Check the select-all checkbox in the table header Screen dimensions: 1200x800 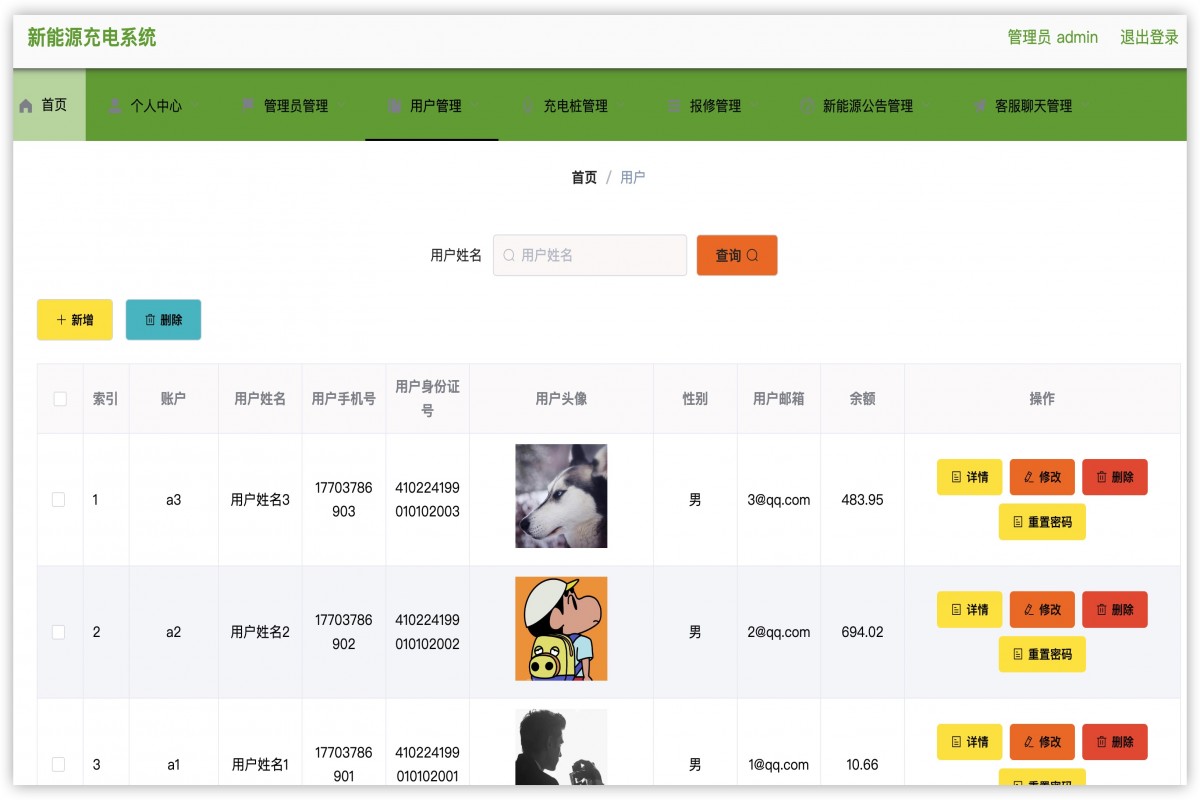click(58, 398)
